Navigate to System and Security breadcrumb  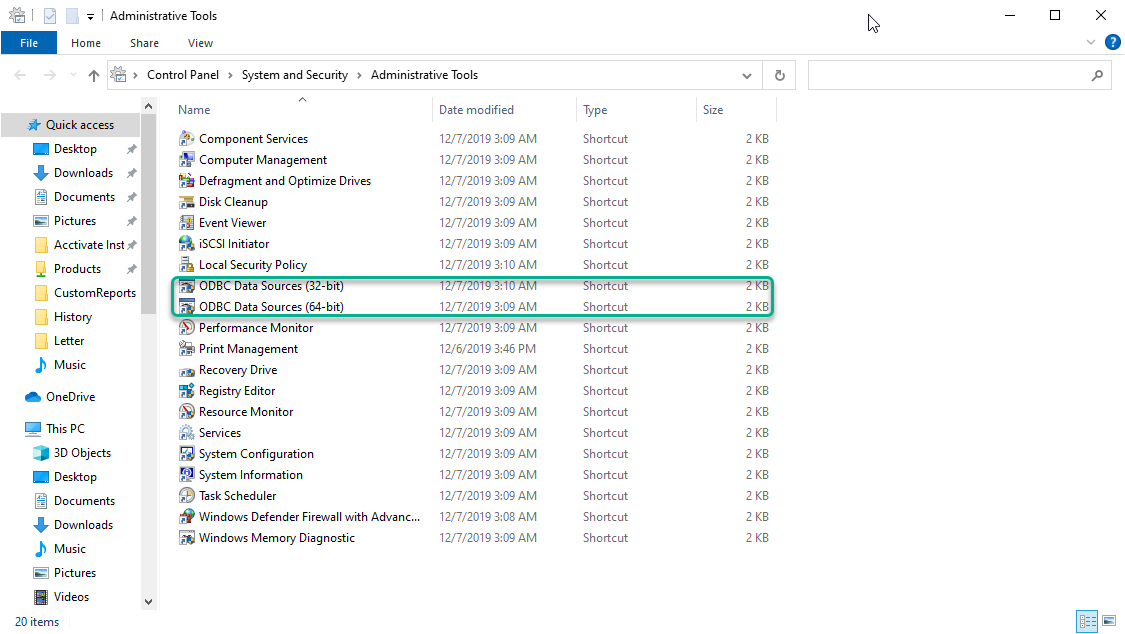295,75
